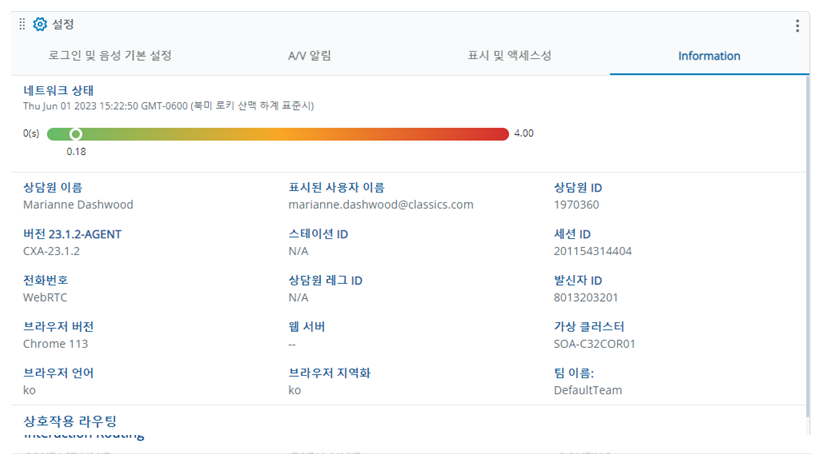Click the 0.18 latency value

pyautogui.click(x=76, y=152)
